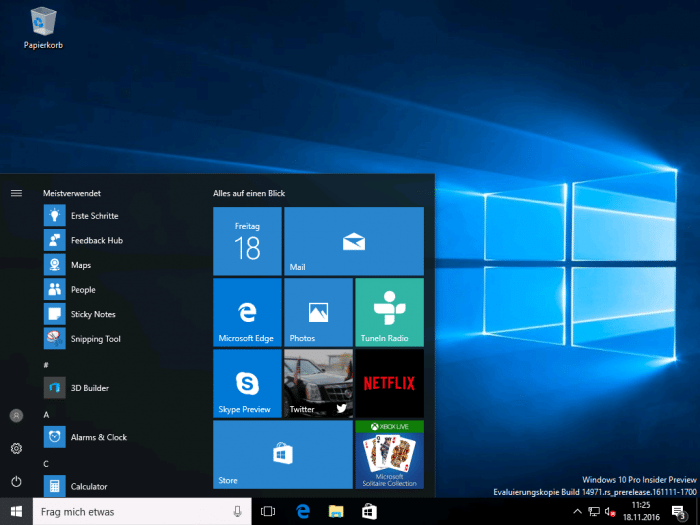Open the Twitter live tile
This screenshot has height=525, width=700.
[x=318, y=383]
